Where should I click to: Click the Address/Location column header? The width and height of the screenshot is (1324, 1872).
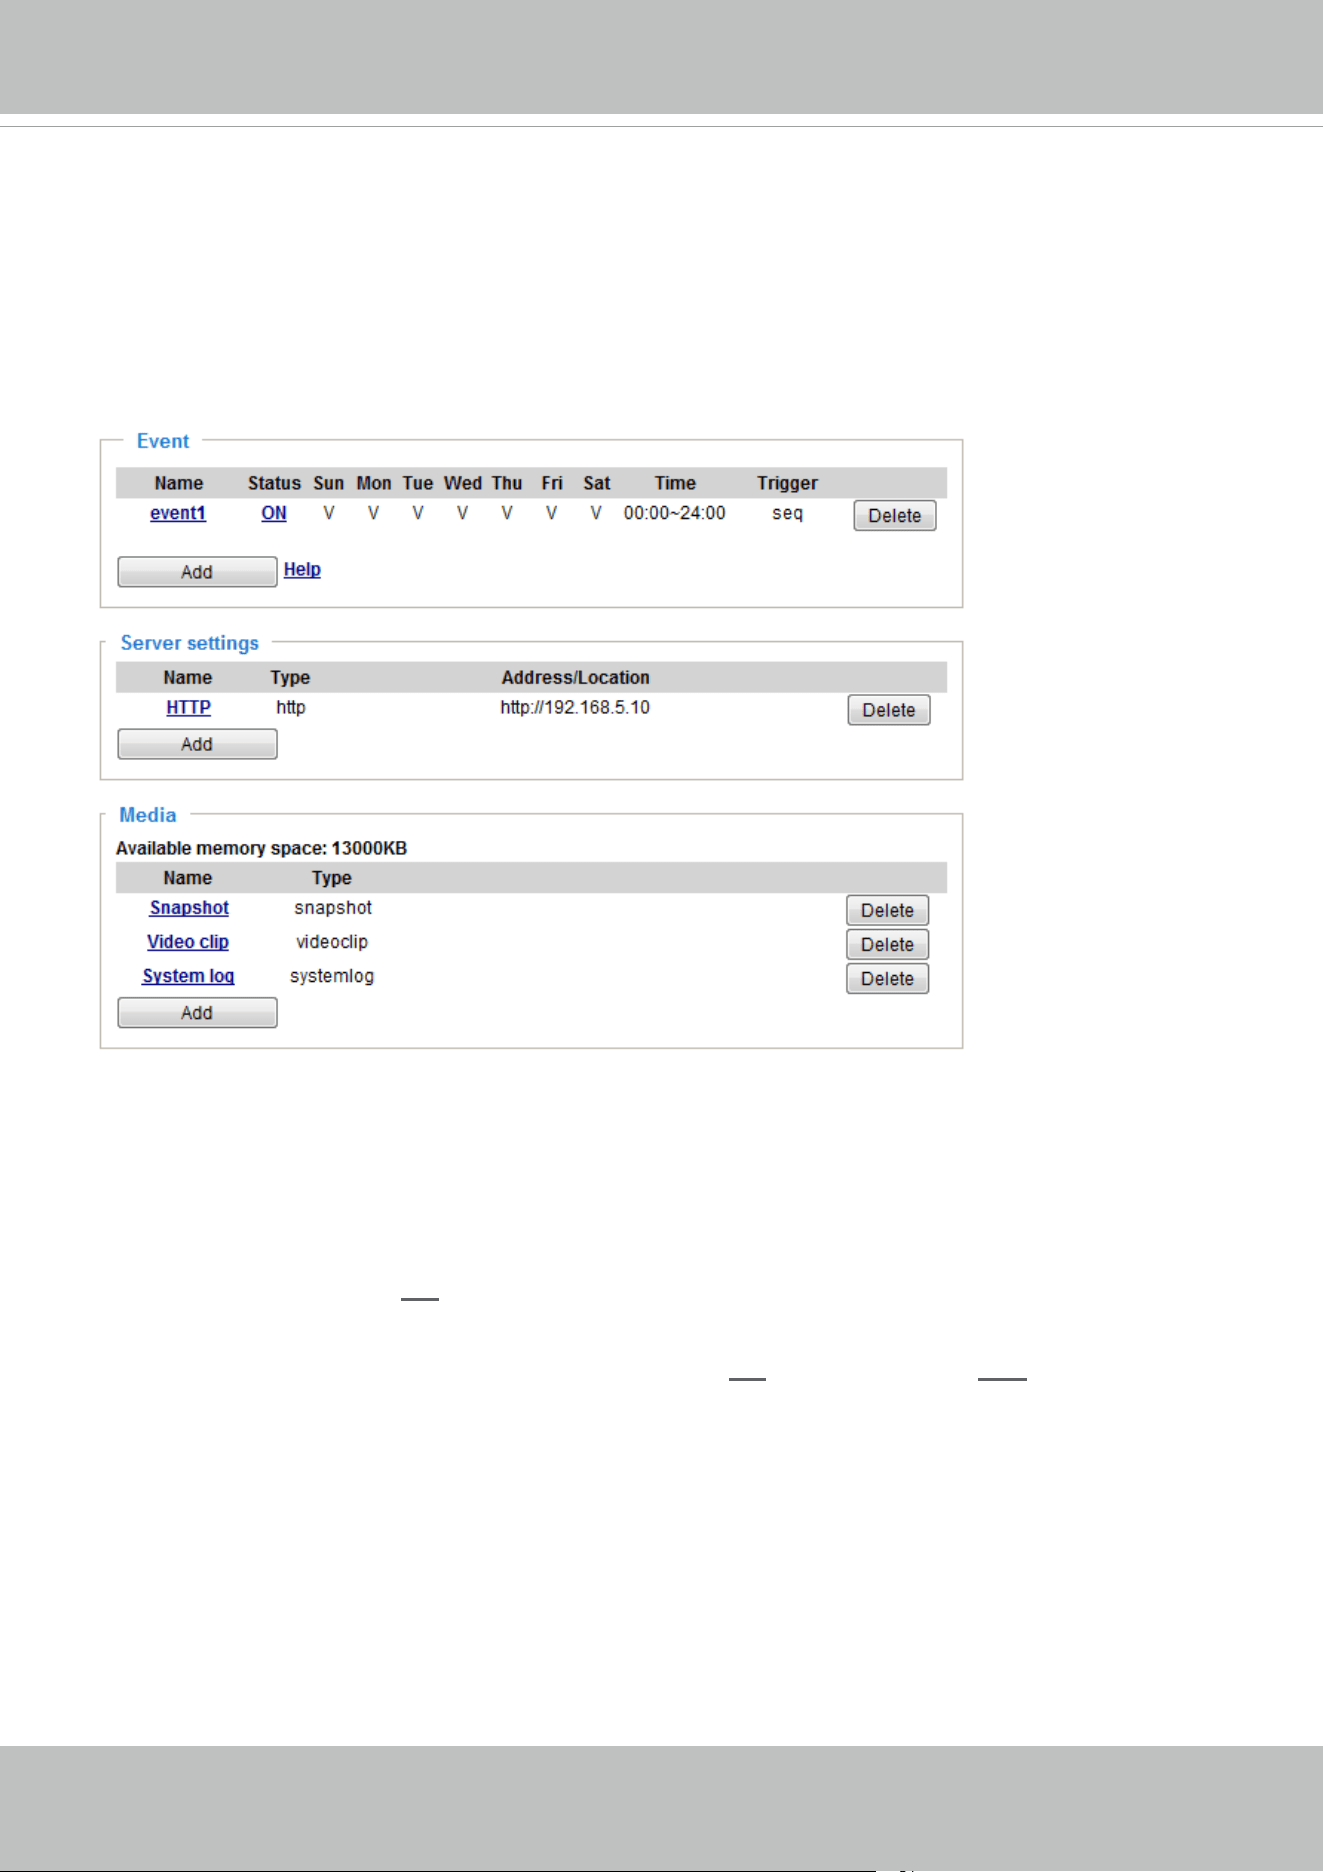pyautogui.click(x=576, y=677)
